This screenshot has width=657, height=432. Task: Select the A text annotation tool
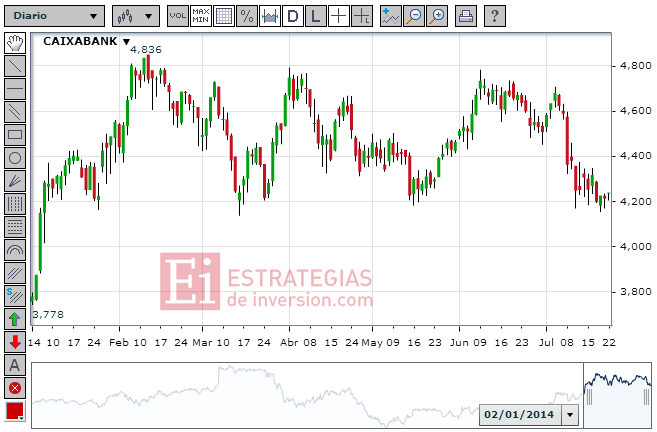15,365
